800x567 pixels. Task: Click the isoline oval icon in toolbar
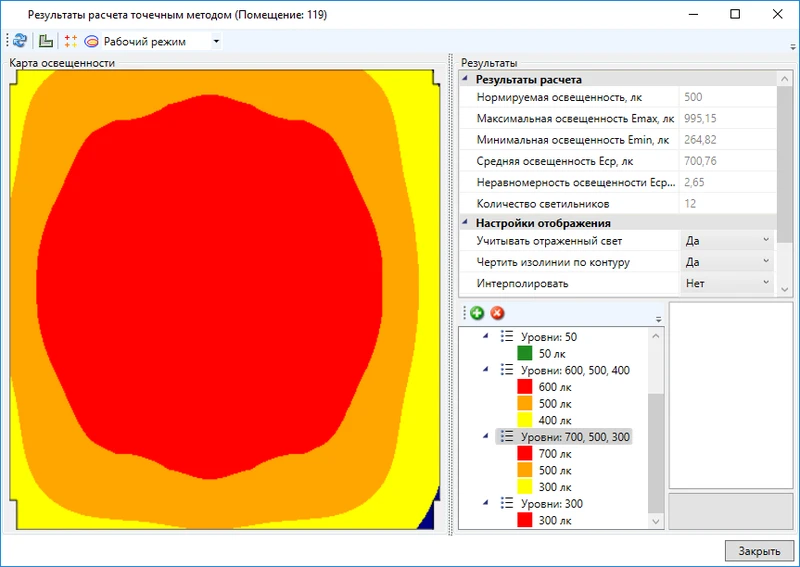click(92, 41)
